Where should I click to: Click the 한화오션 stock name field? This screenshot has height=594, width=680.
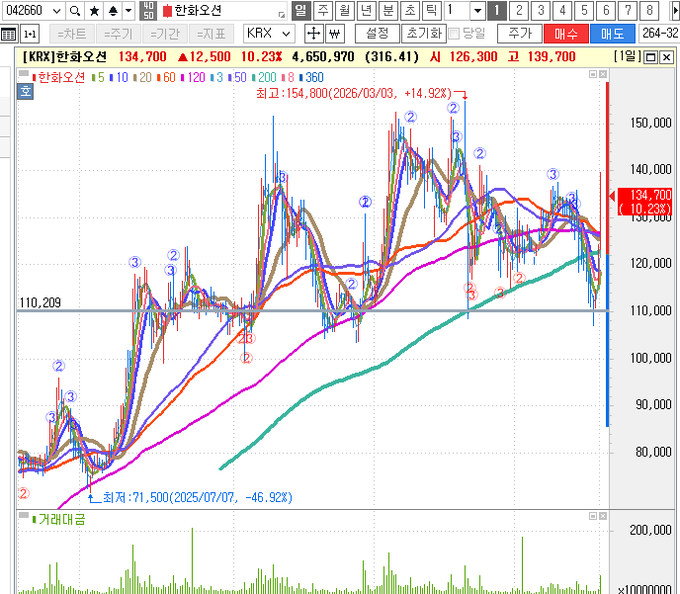(x=224, y=11)
